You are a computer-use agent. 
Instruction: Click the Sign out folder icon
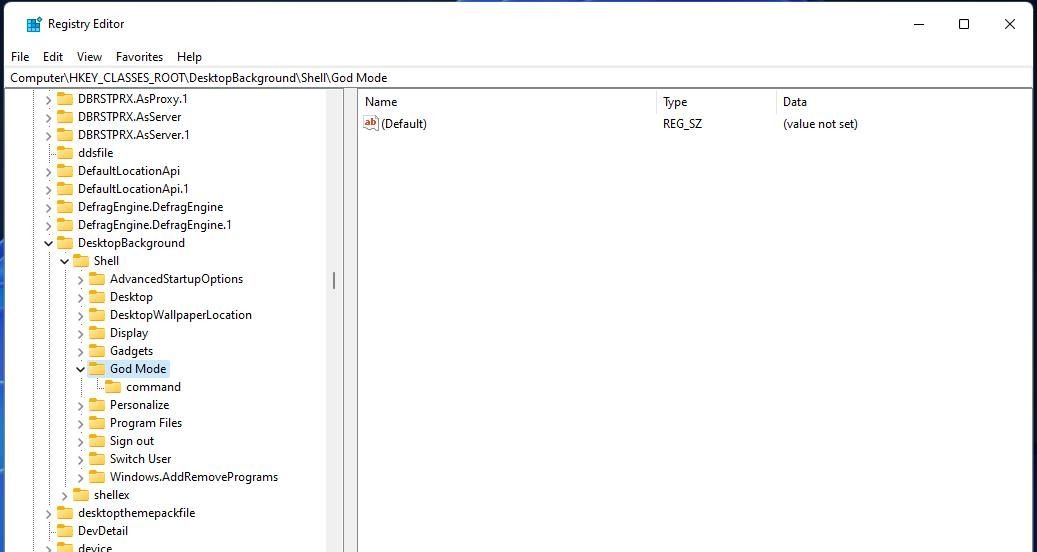coord(97,440)
